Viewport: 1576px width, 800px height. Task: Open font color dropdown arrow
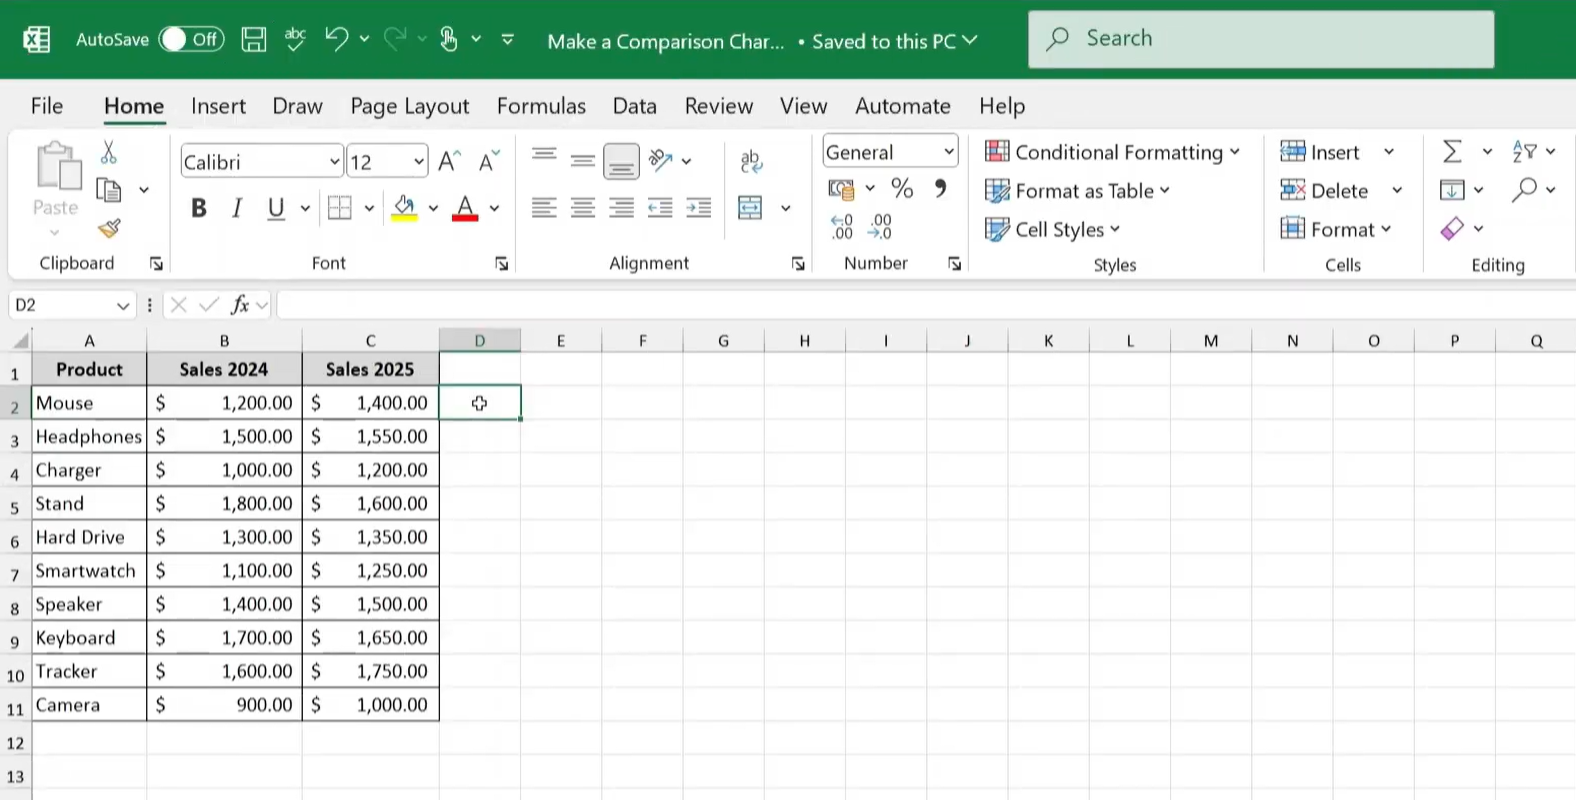click(494, 208)
